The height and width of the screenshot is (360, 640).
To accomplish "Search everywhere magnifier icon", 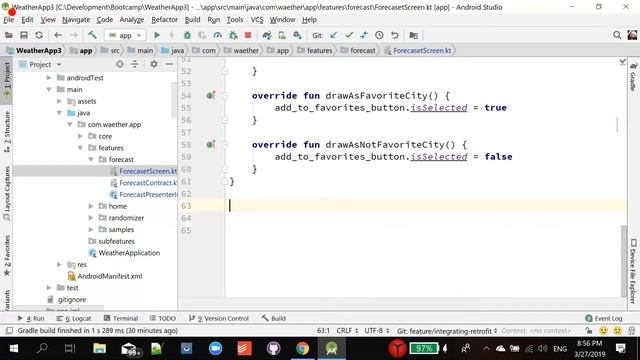I will pos(617,36).
